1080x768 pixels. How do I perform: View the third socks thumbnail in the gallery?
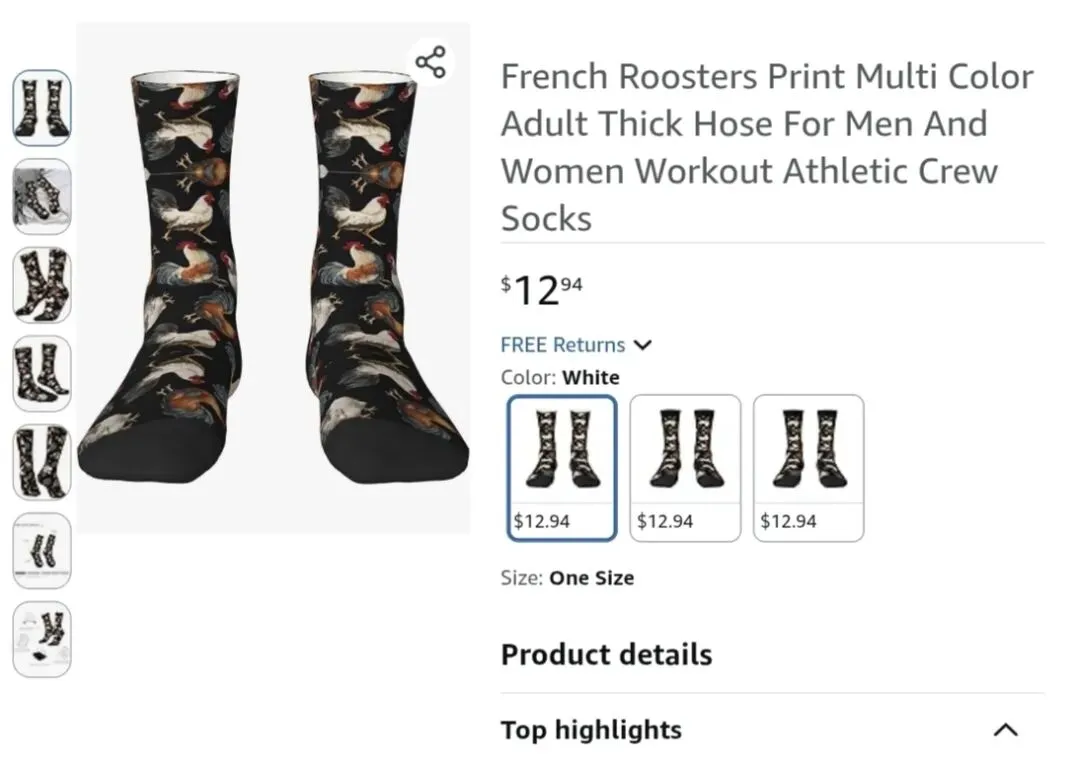(42, 285)
